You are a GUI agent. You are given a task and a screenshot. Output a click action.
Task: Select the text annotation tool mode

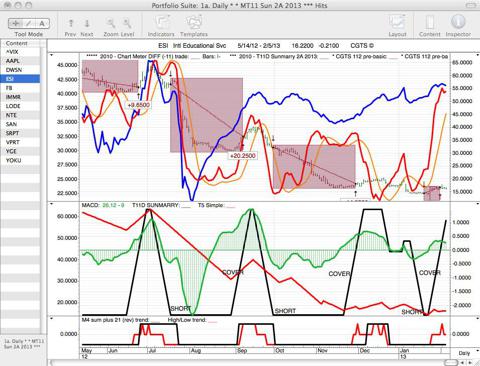[42, 23]
